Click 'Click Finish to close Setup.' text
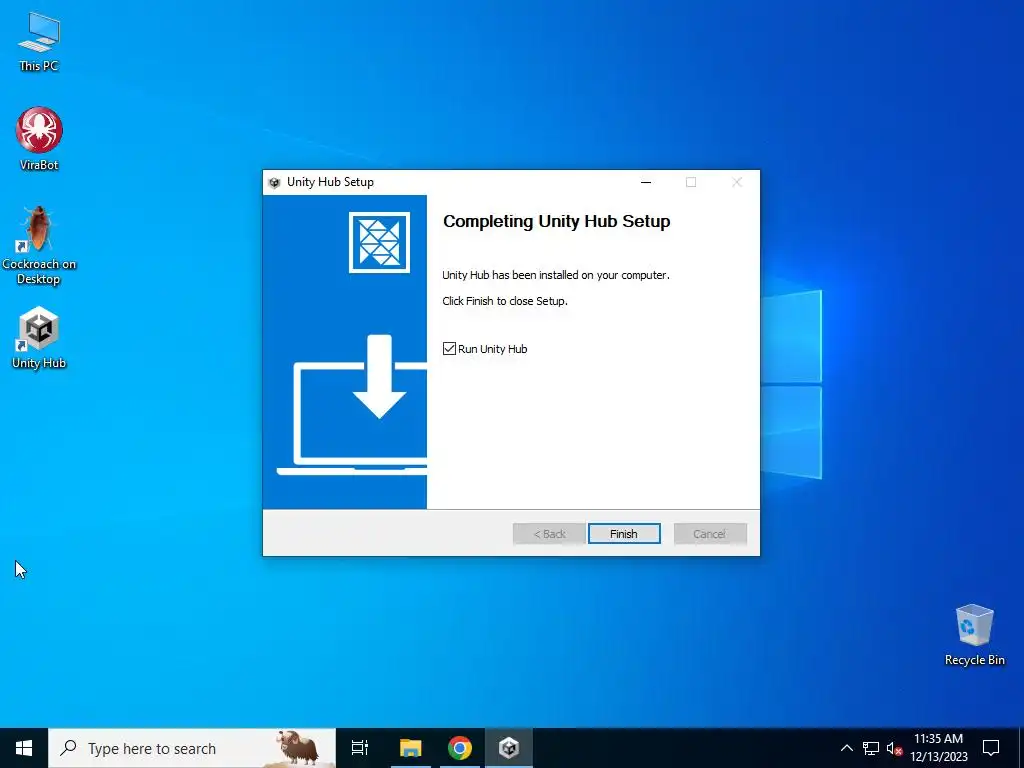Screen dimensions: 1024x768 tap(505, 301)
